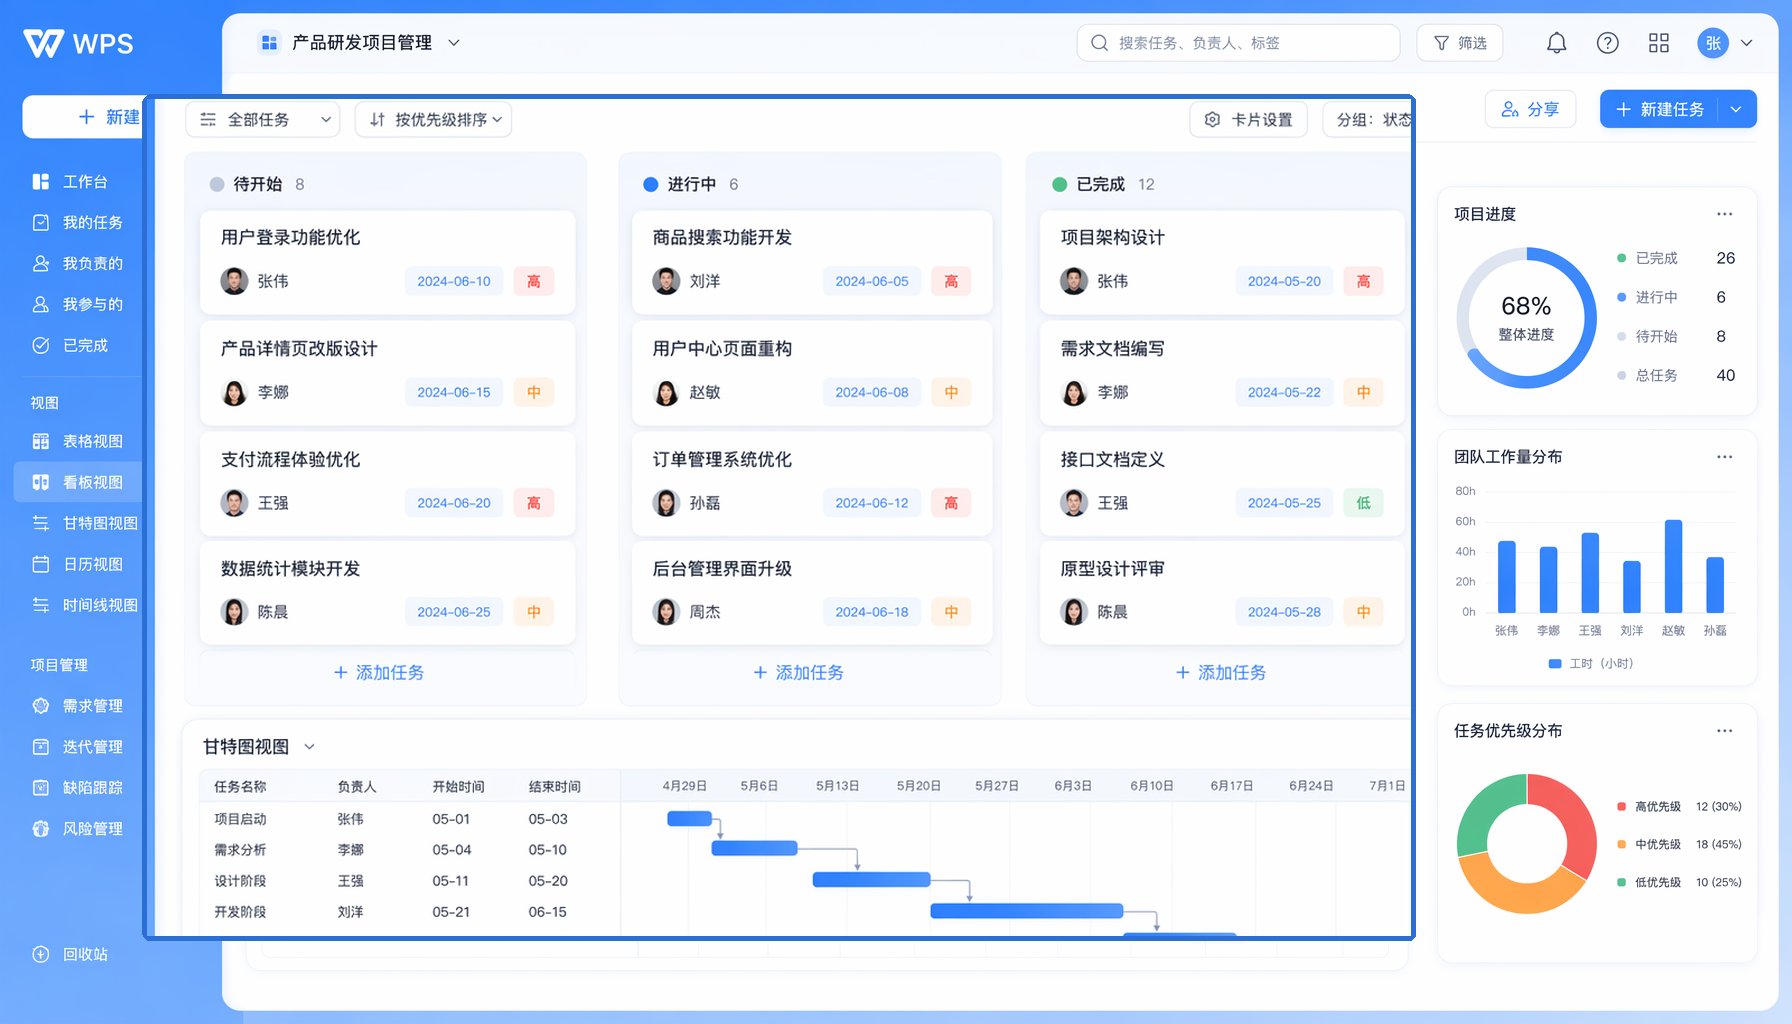Select the 开发阶段 Gantt row name
Viewport: 1792px width, 1024px height.
tap(240, 912)
